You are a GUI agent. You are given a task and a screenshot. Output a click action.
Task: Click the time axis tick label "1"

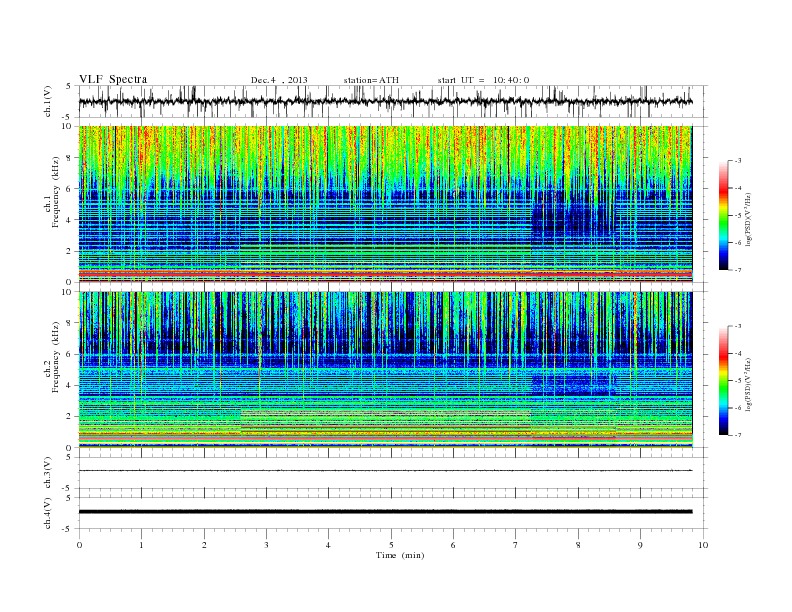click(141, 545)
